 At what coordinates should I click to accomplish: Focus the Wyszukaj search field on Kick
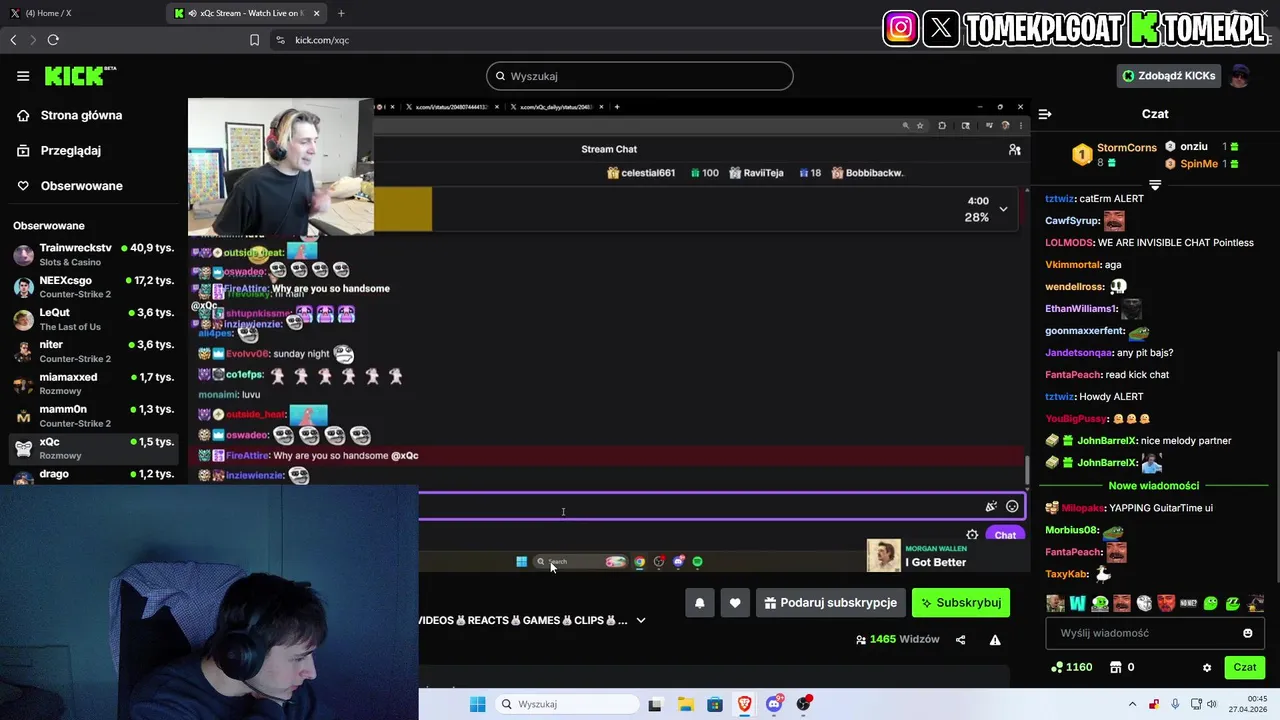pos(640,76)
